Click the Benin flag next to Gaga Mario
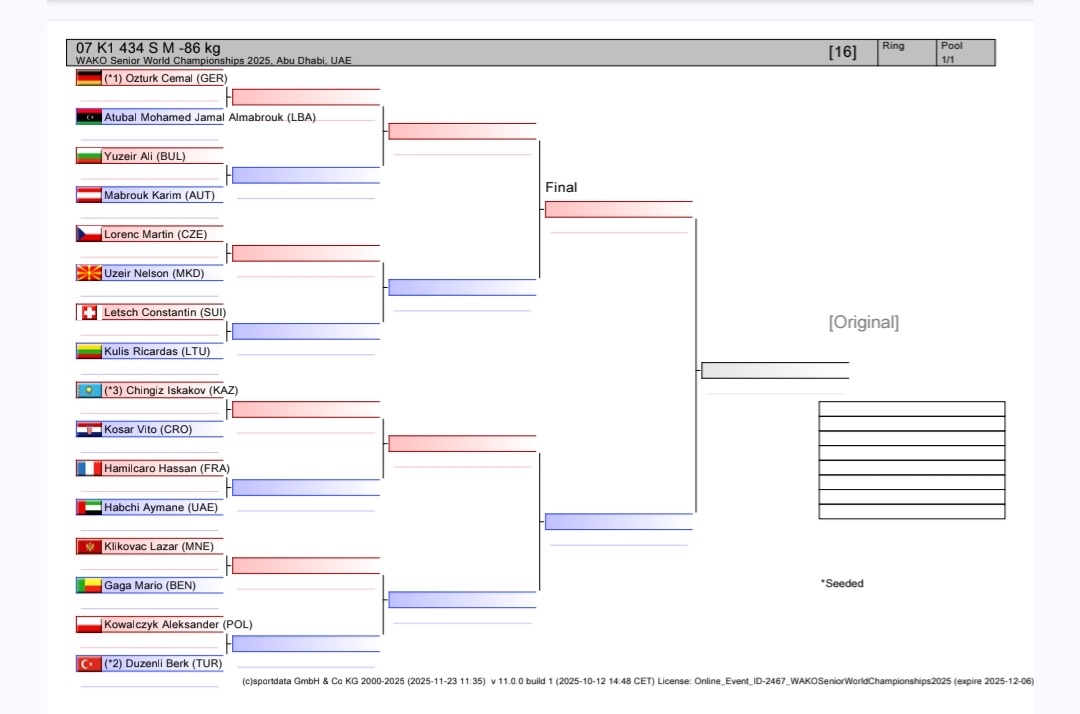This screenshot has width=1080, height=714. (x=89, y=586)
